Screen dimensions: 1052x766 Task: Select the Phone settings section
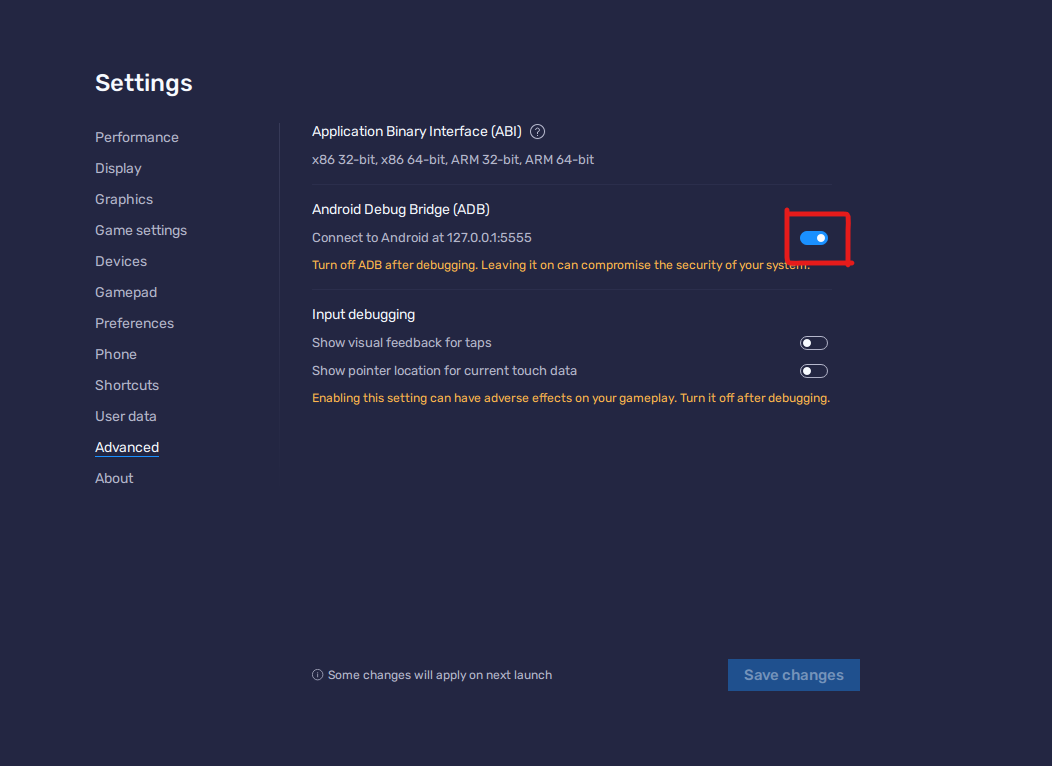116,354
